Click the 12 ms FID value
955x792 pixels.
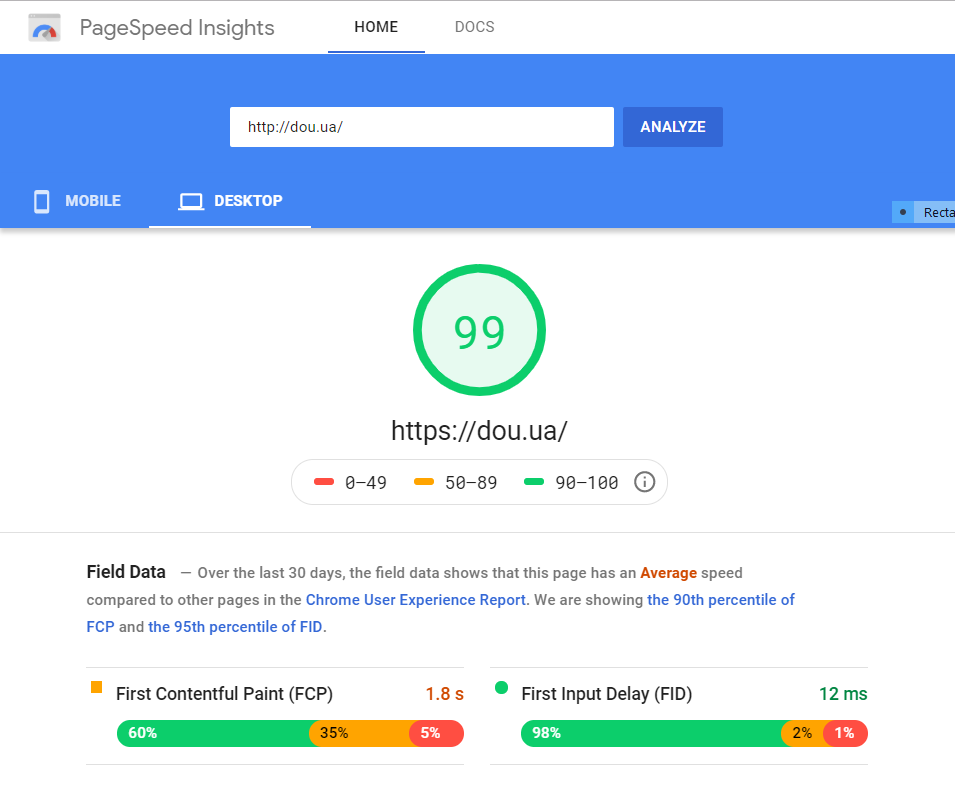[843, 694]
